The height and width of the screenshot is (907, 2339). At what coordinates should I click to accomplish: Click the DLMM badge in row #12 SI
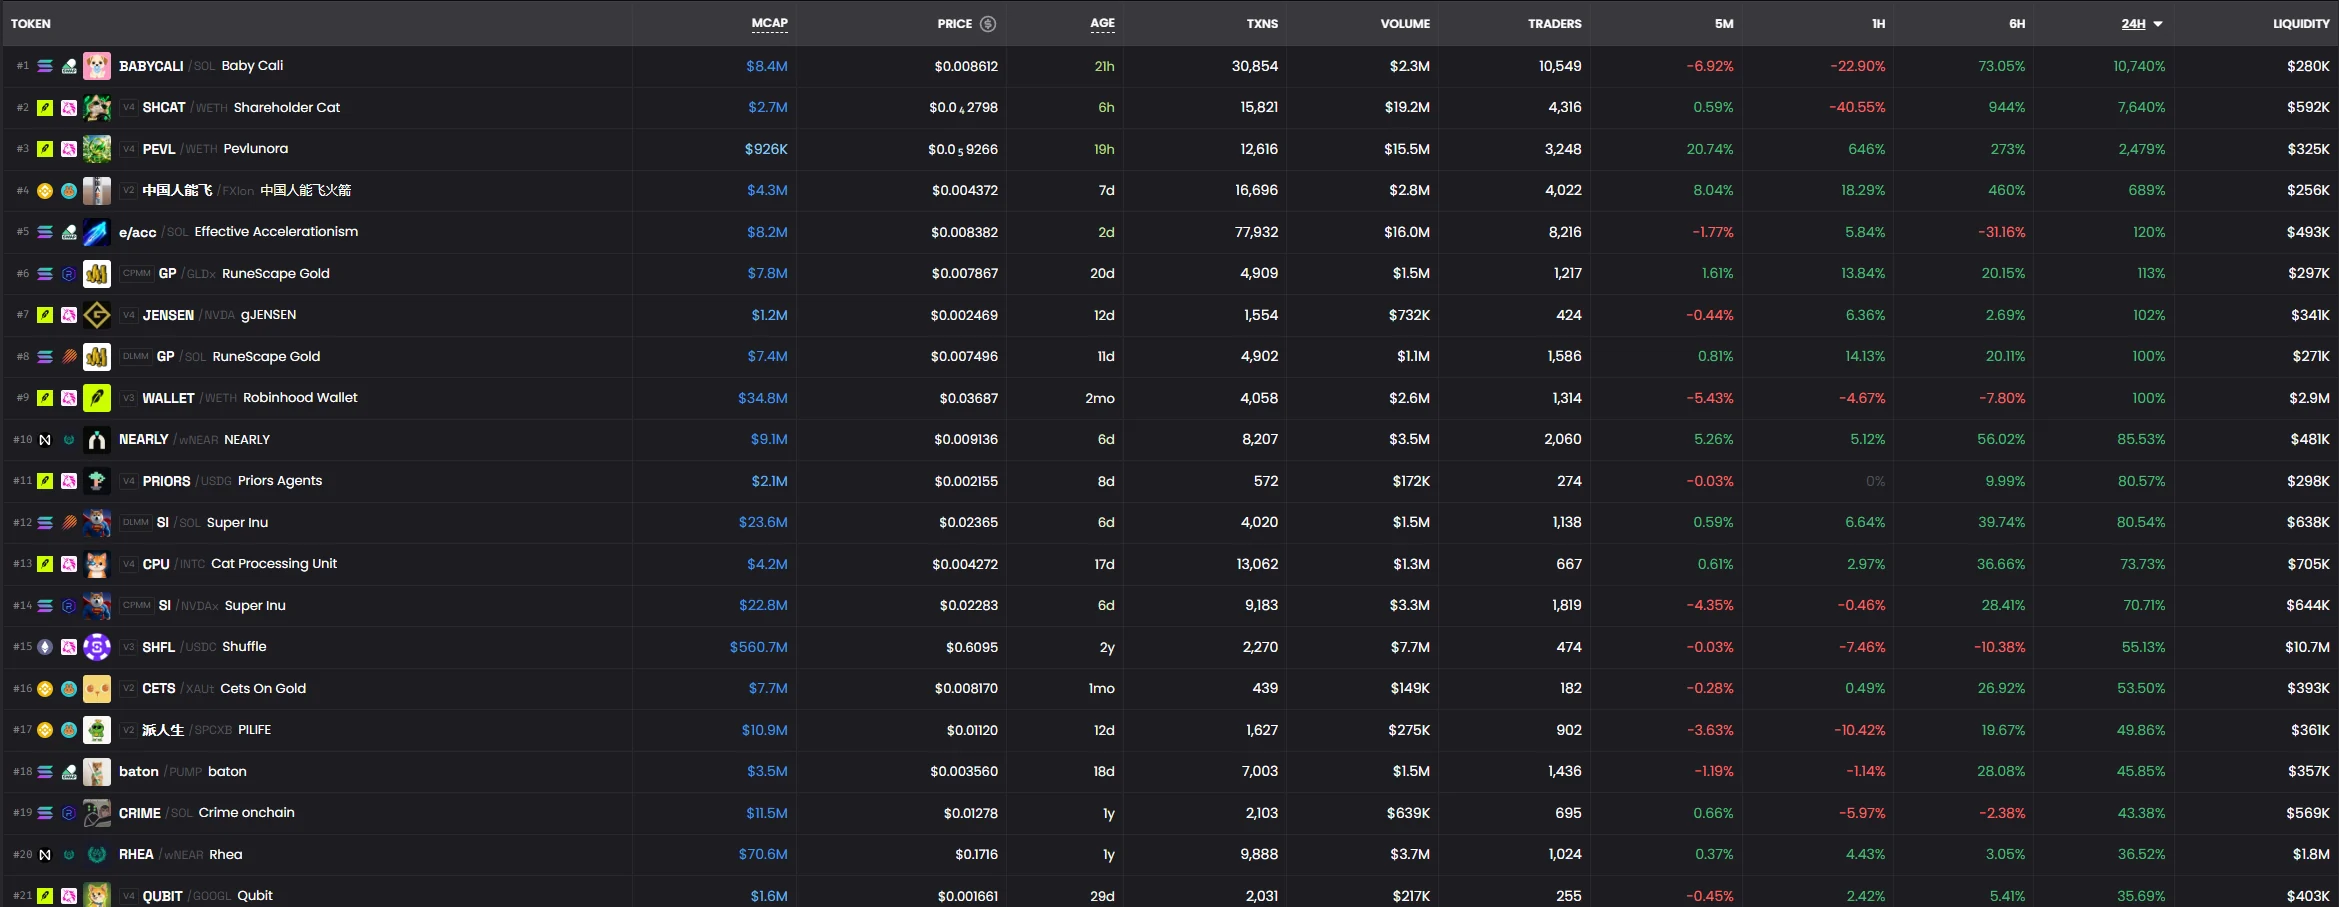click(135, 523)
